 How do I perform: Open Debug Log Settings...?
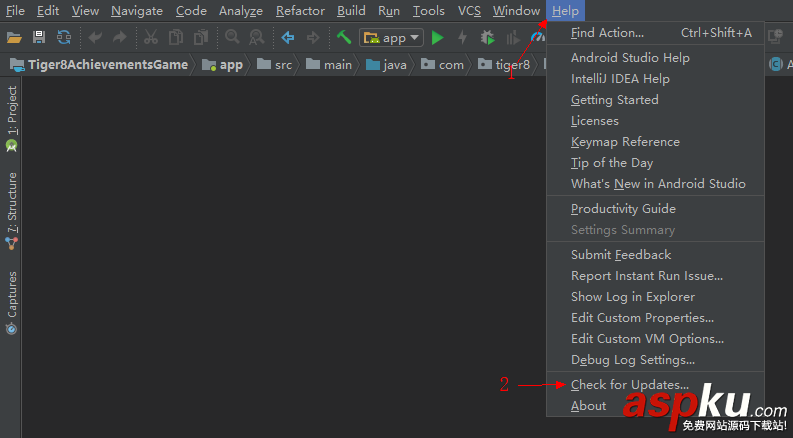pos(655,360)
